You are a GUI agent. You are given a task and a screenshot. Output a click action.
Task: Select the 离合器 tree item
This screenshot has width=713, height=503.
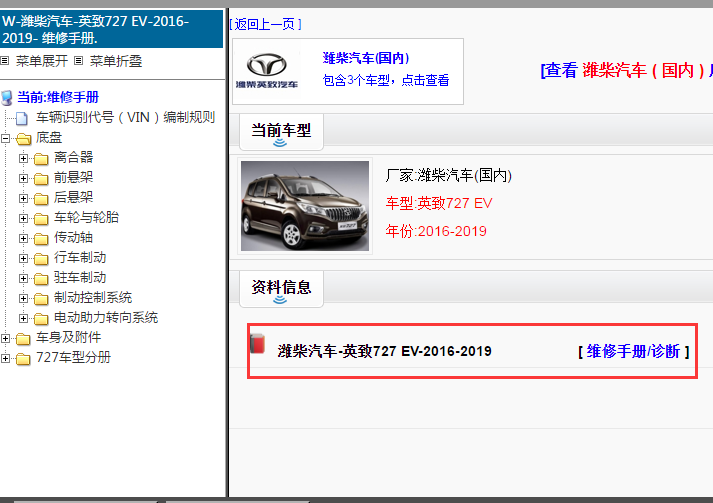coord(74,157)
